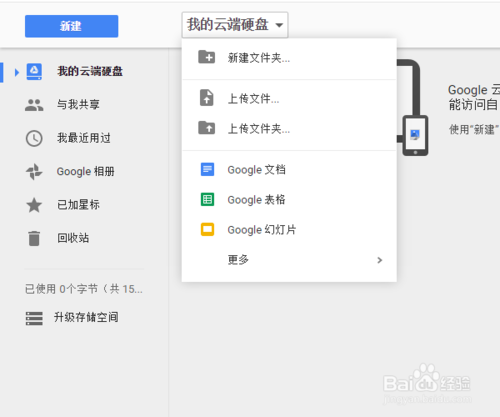Click the Google 相册 pinwheel icon
This screenshot has width=500, height=417.
click(x=34, y=172)
